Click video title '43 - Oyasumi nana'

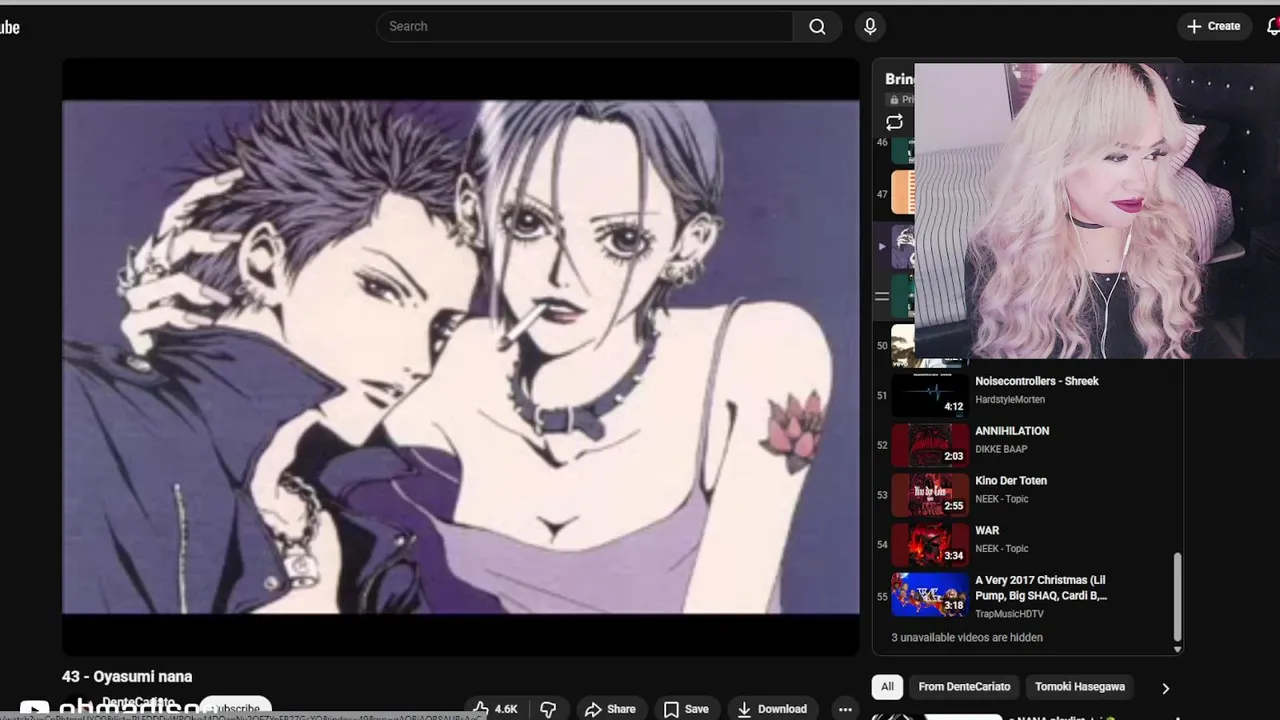pos(127,677)
